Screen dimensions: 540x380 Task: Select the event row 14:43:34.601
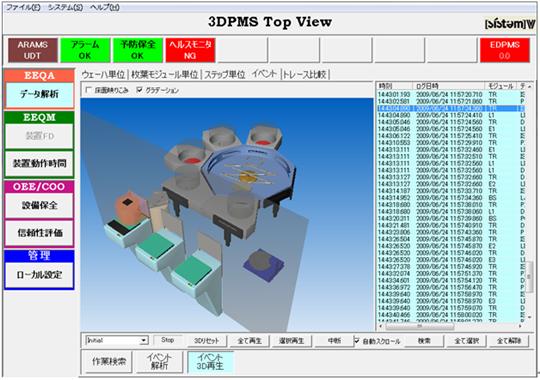pos(450,280)
